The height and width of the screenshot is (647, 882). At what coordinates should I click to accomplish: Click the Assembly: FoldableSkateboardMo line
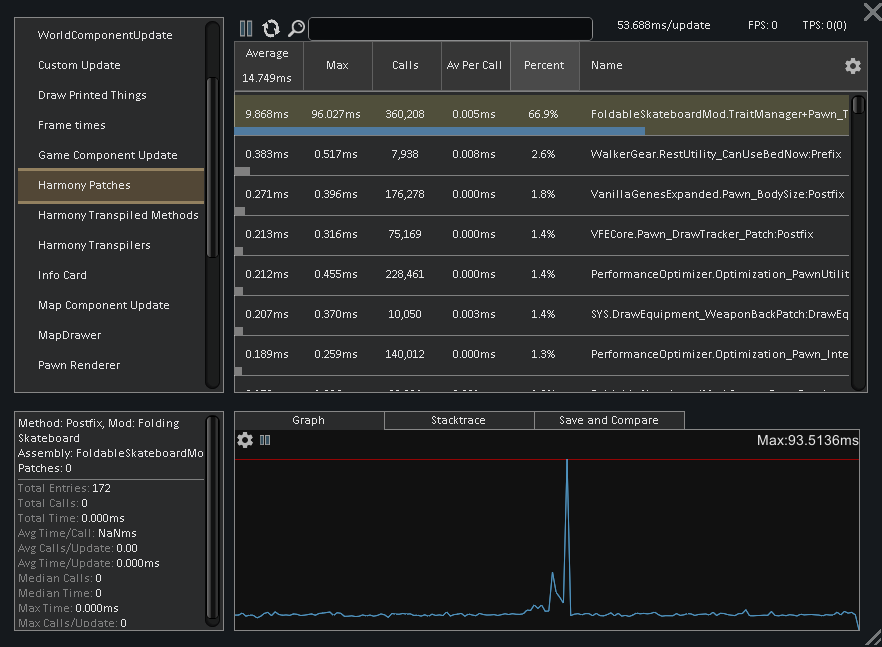pyautogui.click(x=111, y=453)
